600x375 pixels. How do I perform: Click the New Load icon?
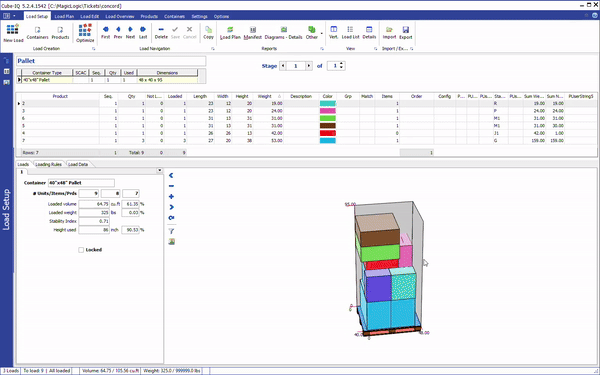[13, 33]
